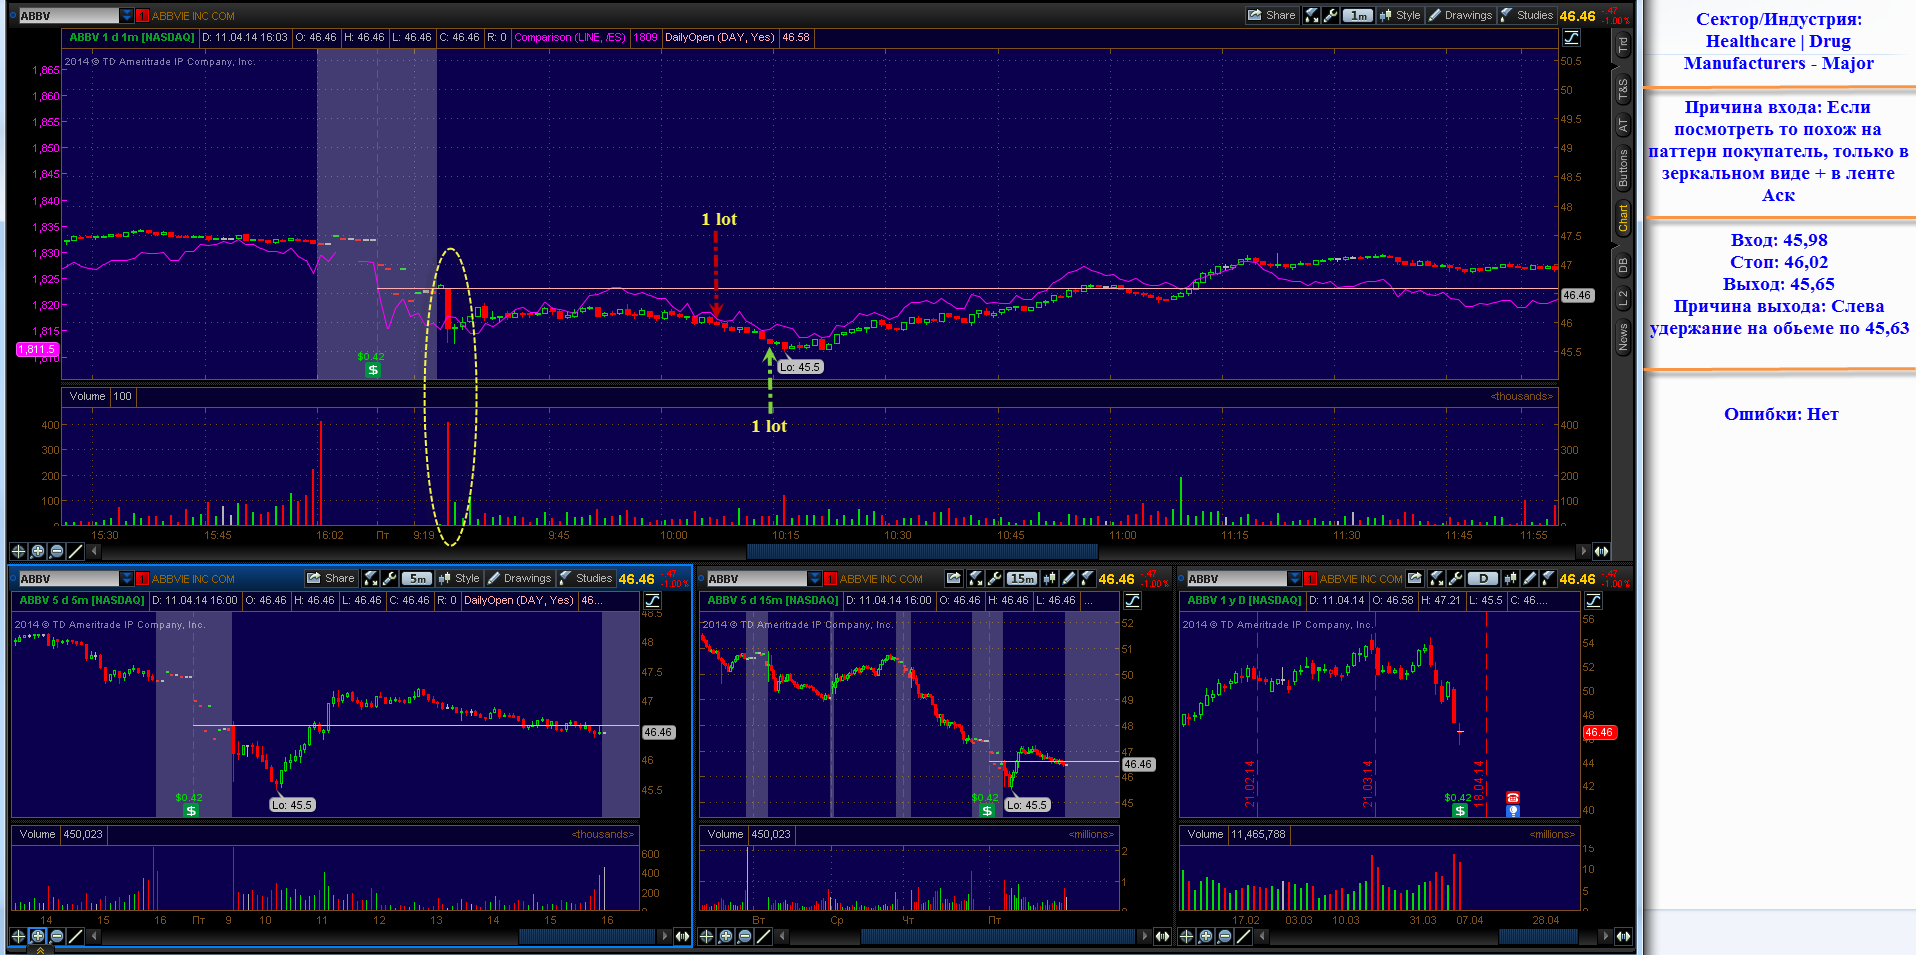Open wrench settings in 15m chart
This screenshot has height=955, width=1916.
(994, 578)
